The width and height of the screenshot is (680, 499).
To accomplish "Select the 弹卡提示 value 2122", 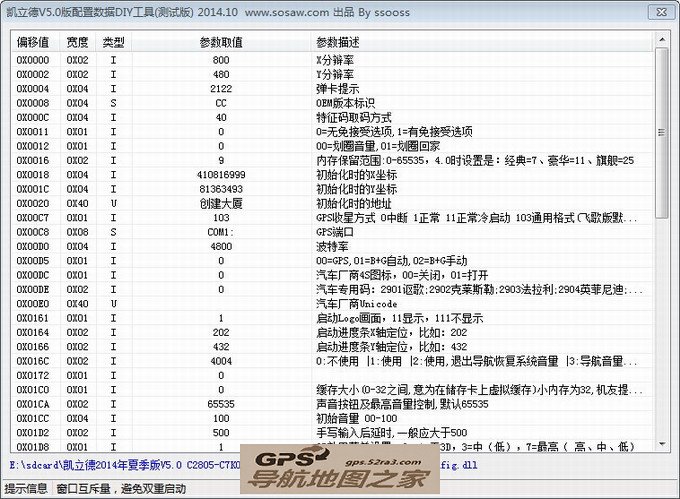I will pos(220,89).
